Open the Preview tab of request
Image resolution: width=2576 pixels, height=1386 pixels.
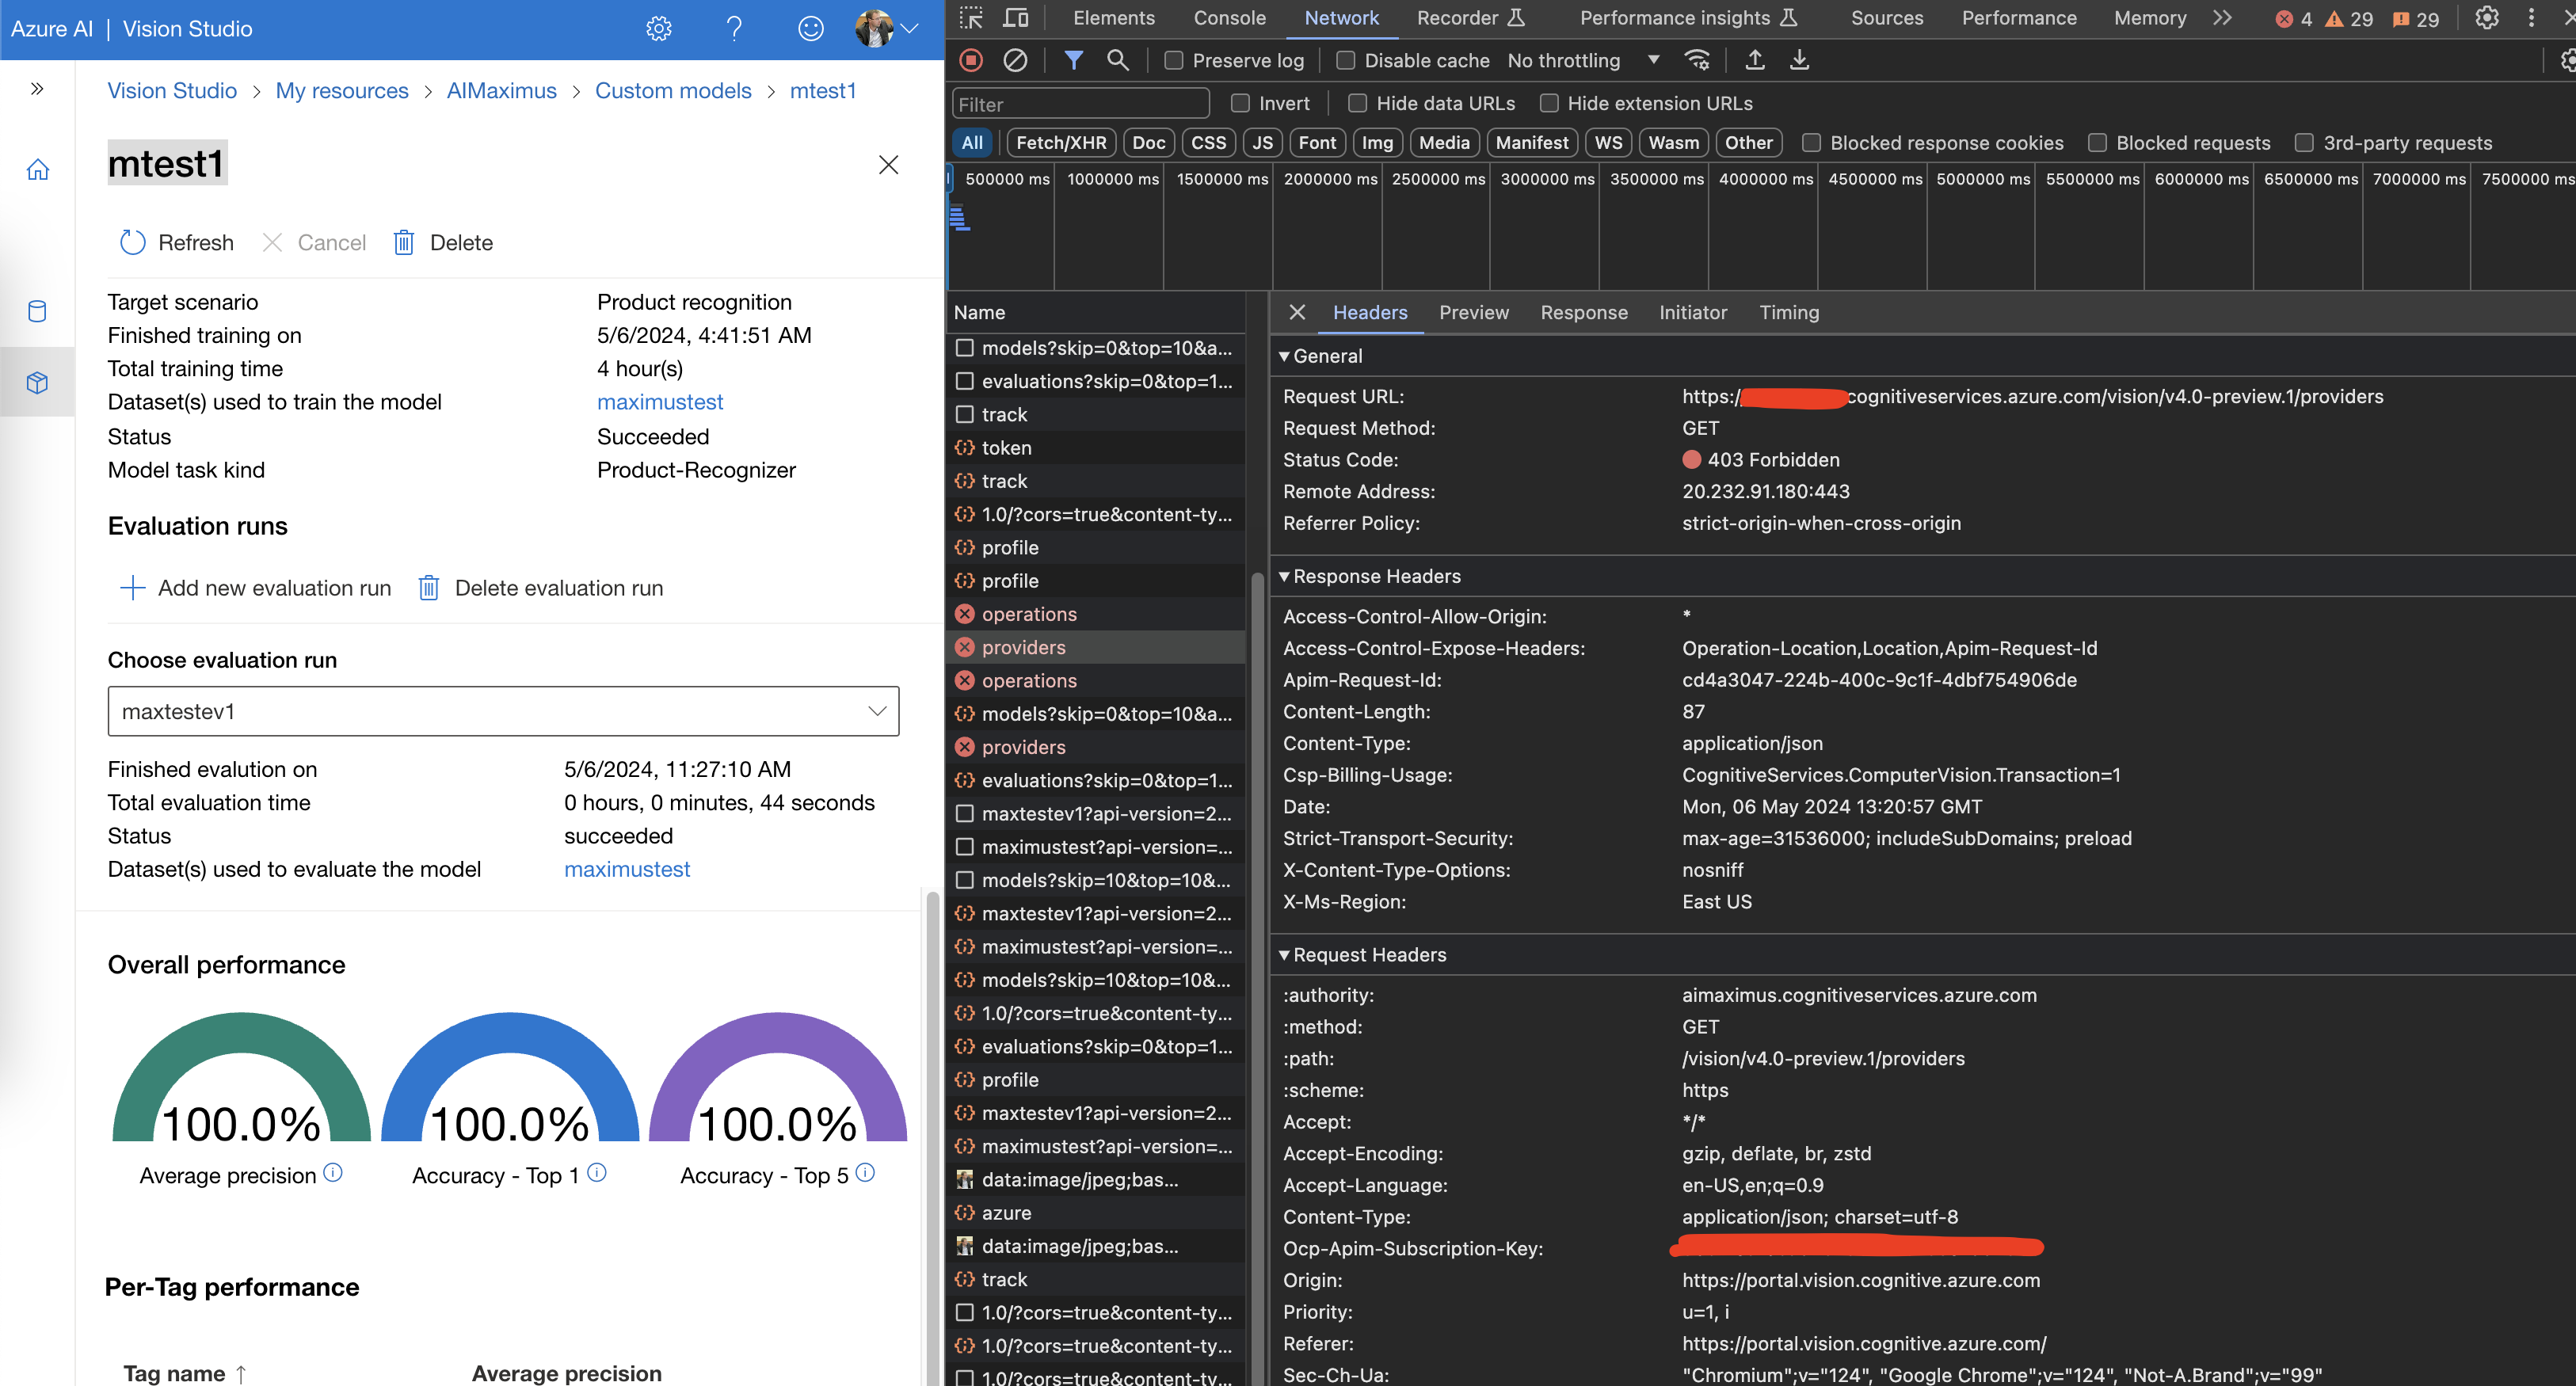coord(1473,312)
